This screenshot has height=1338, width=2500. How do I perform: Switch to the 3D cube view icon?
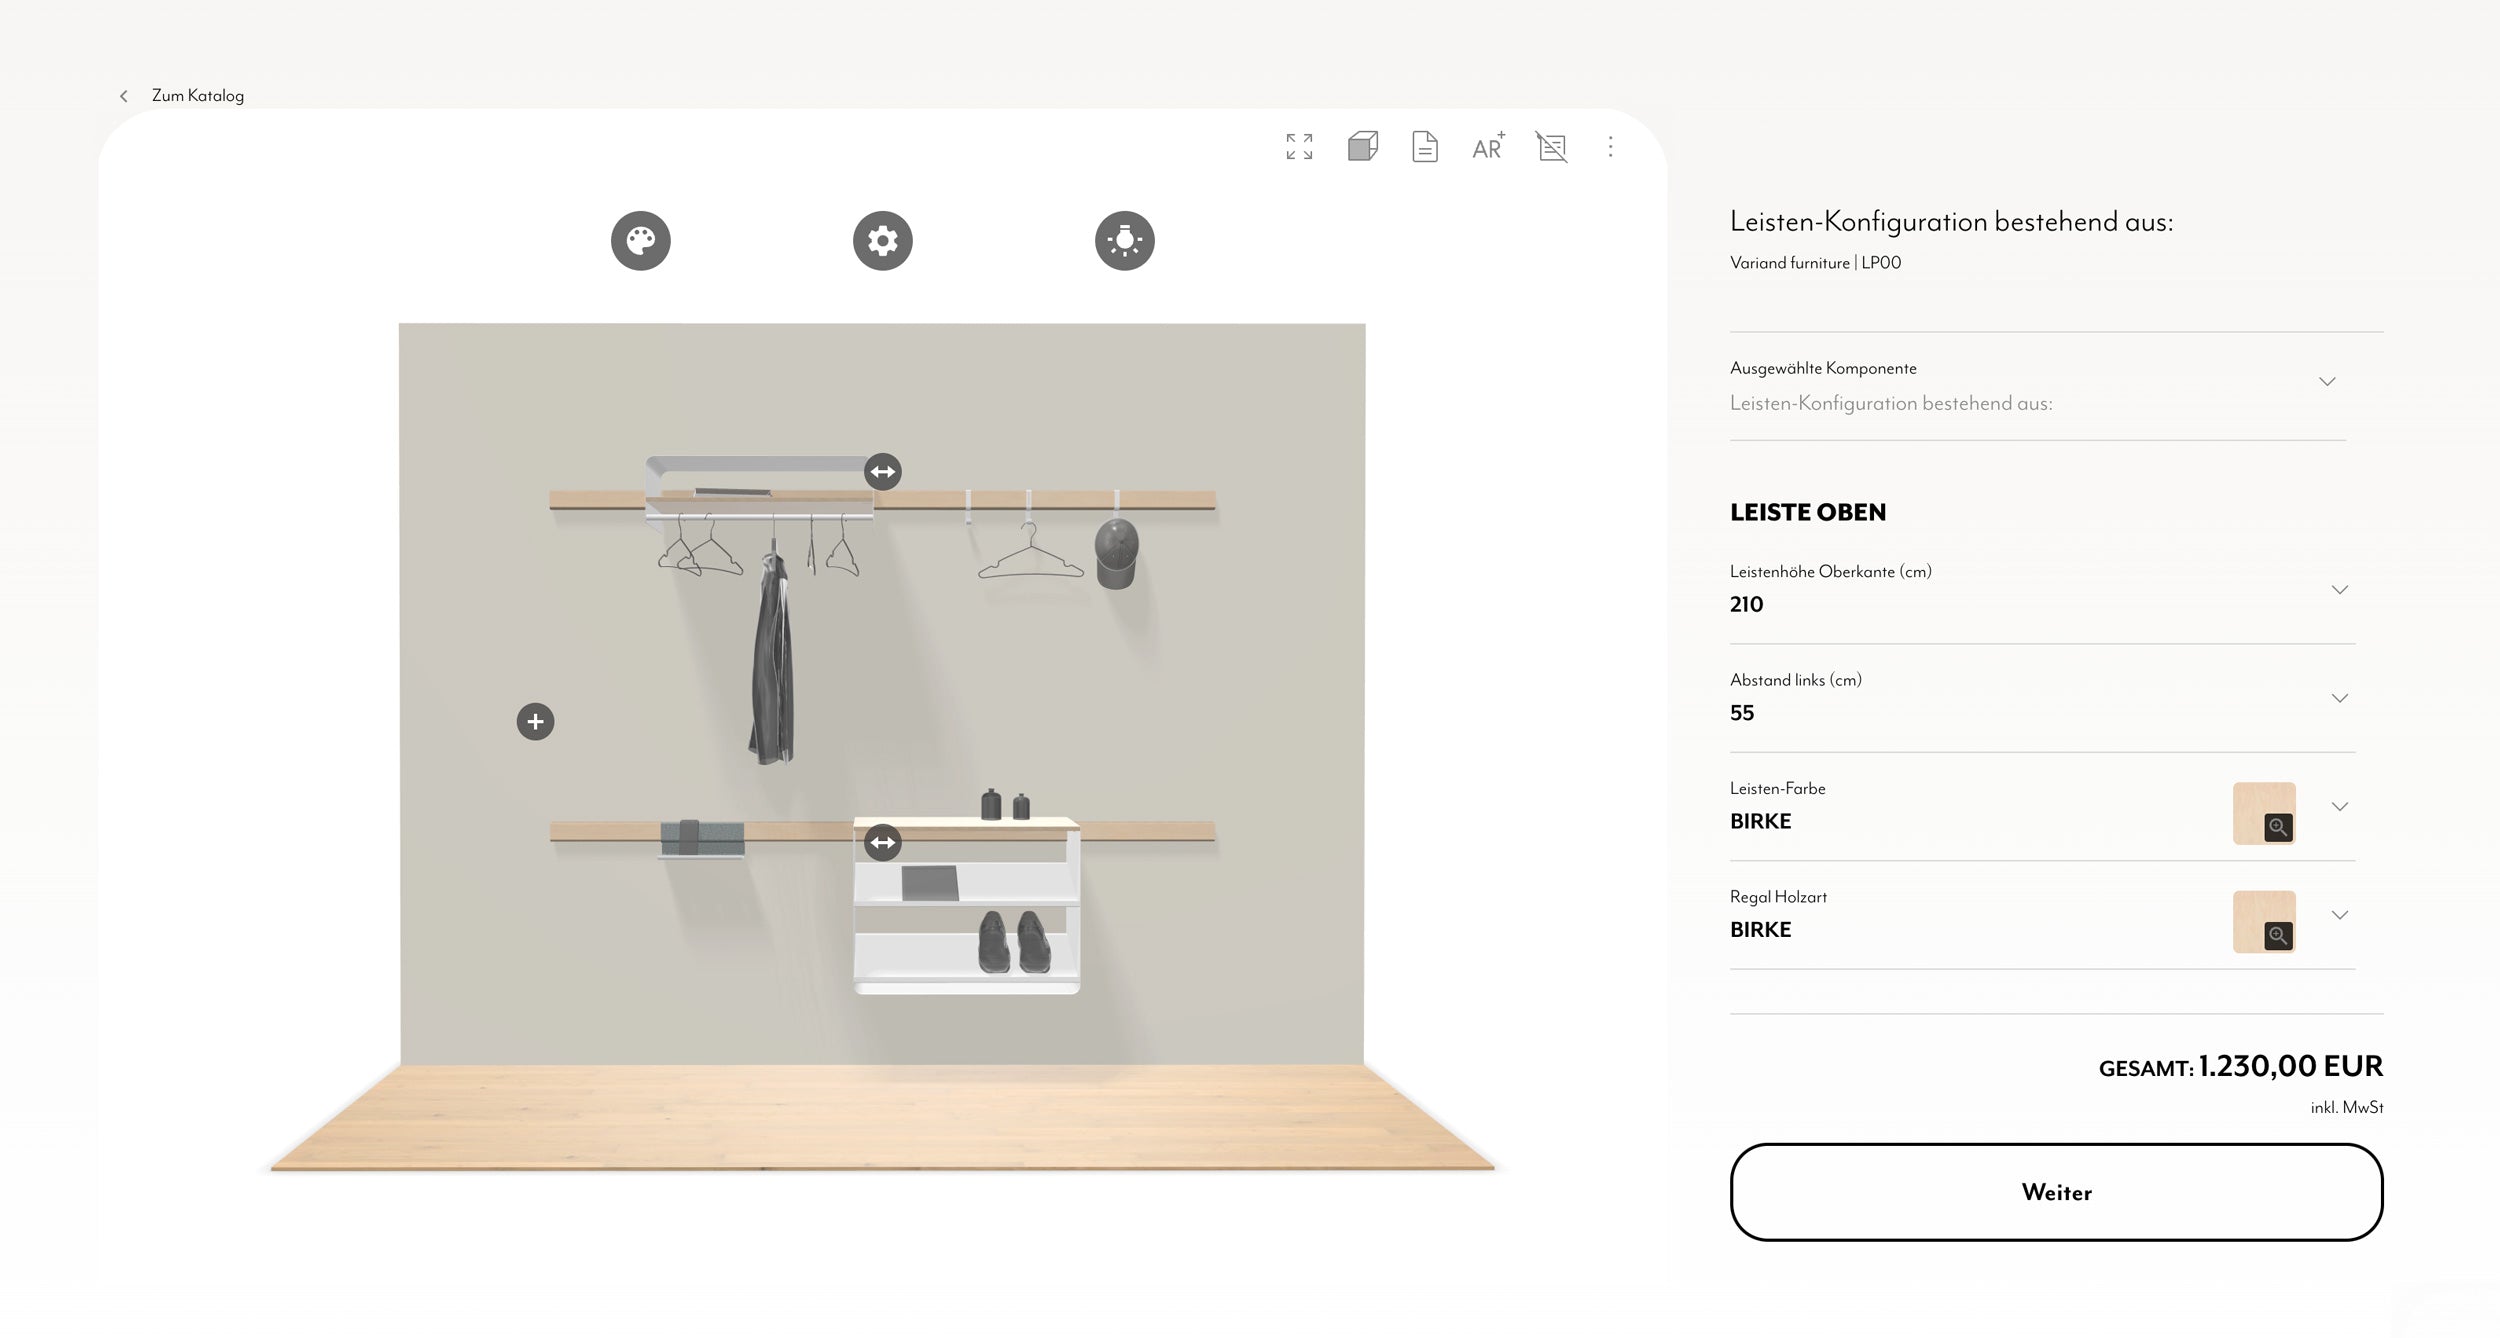pos(1362,147)
